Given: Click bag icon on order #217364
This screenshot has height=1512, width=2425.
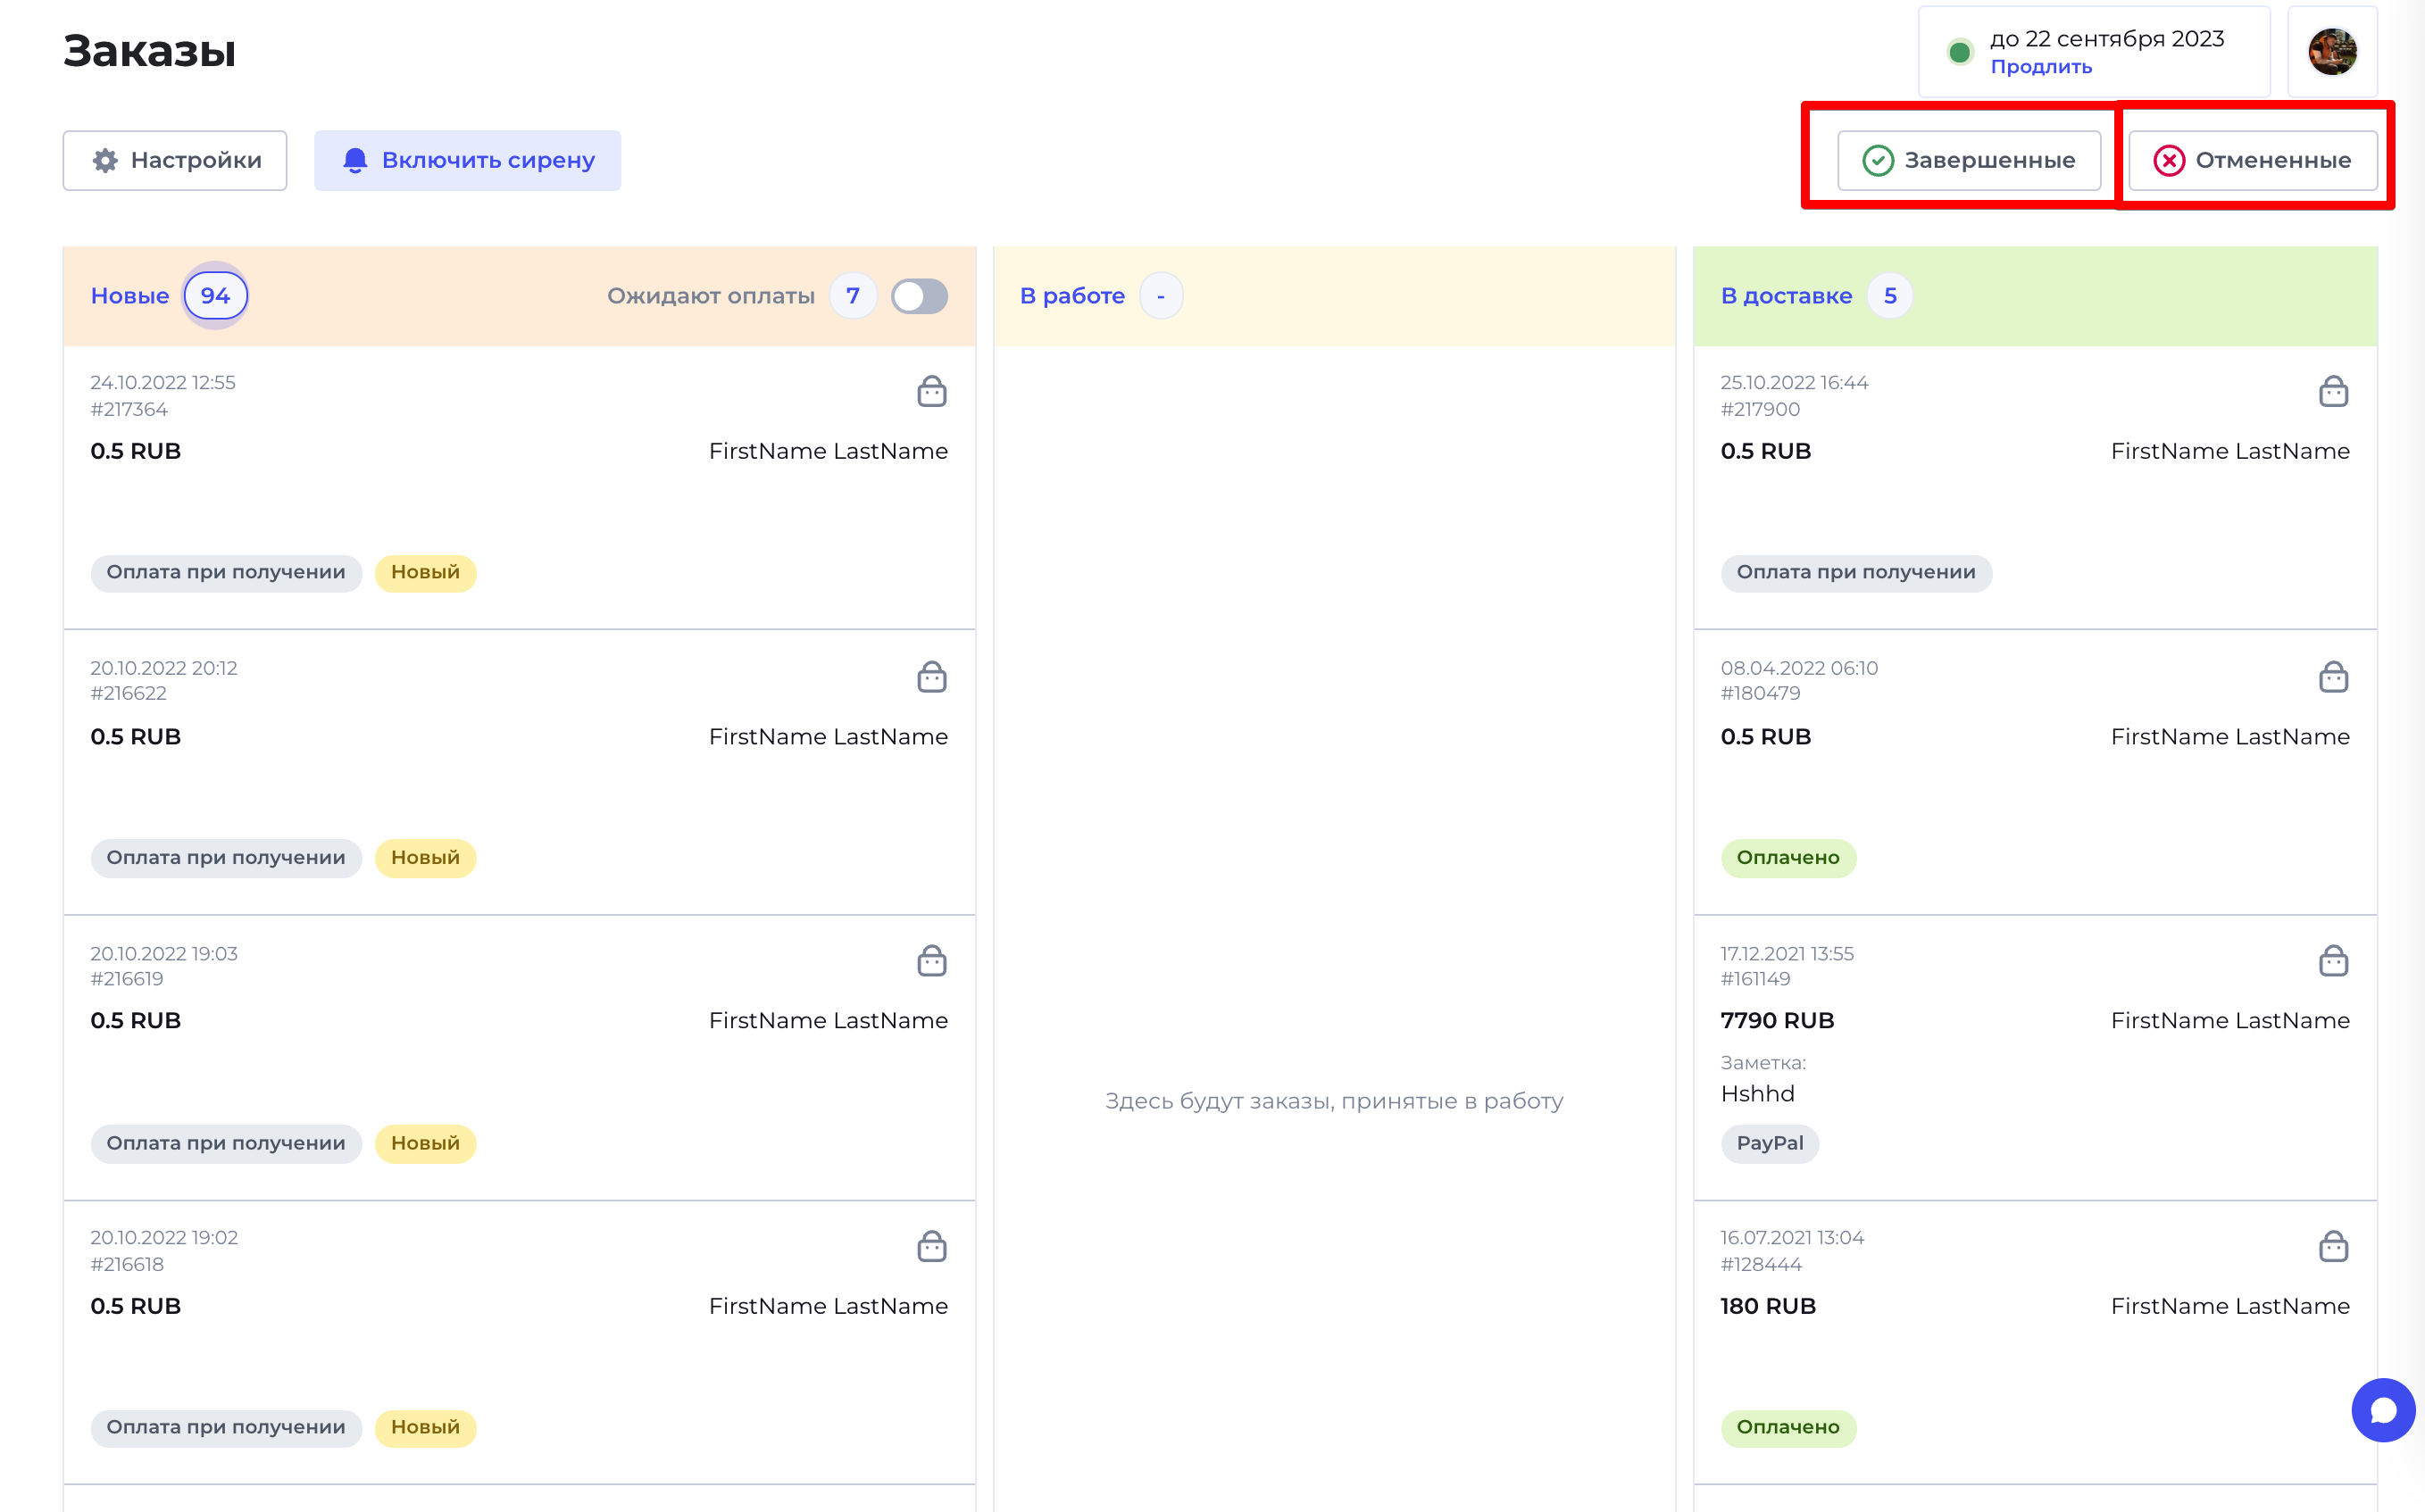Looking at the screenshot, I should tap(931, 391).
